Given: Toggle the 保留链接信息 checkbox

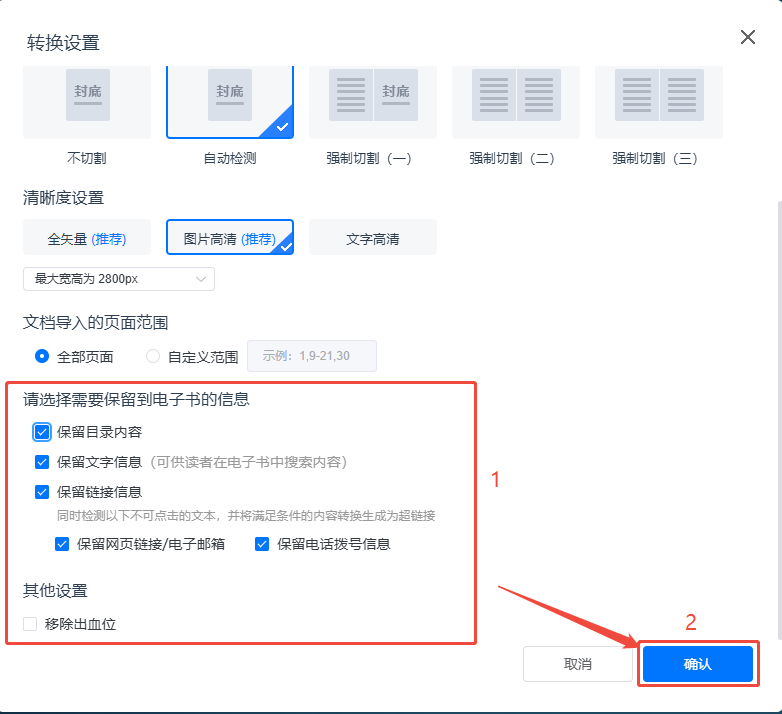Looking at the screenshot, I should (42, 492).
